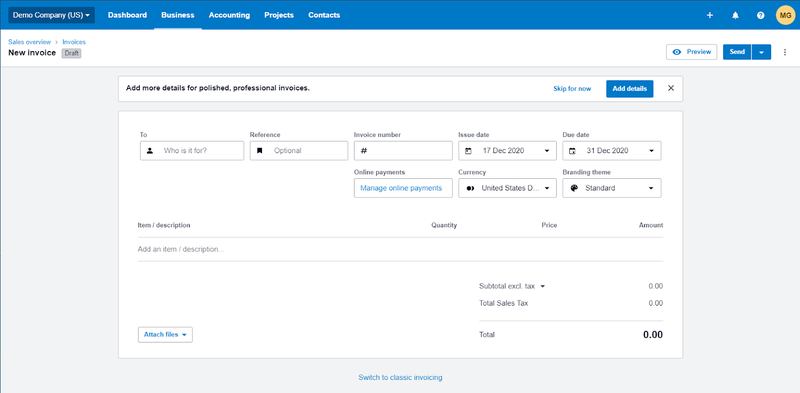Viewport: 800px width, 393px height.
Task: Open the Accounting menu
Action: pyautogui.click(x=229, y=15)
